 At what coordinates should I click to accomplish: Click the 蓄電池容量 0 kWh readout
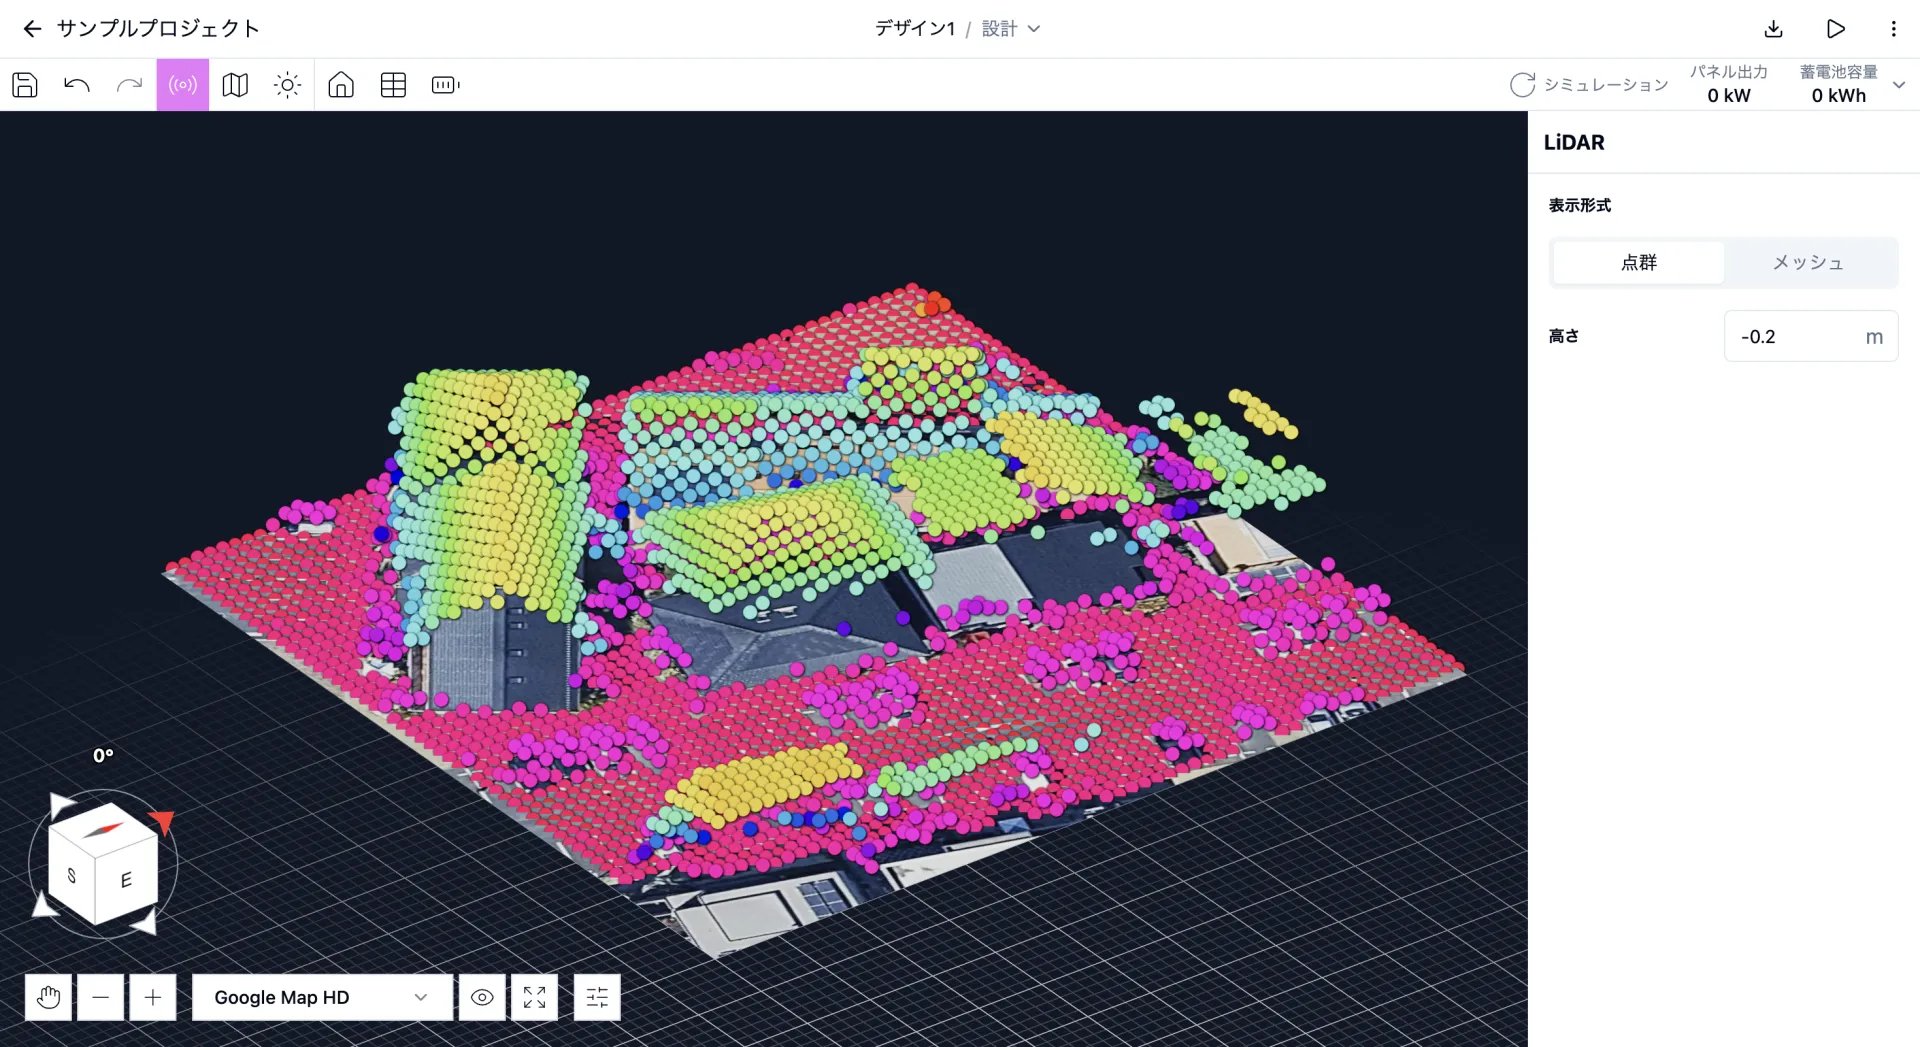coord(1839,84)
